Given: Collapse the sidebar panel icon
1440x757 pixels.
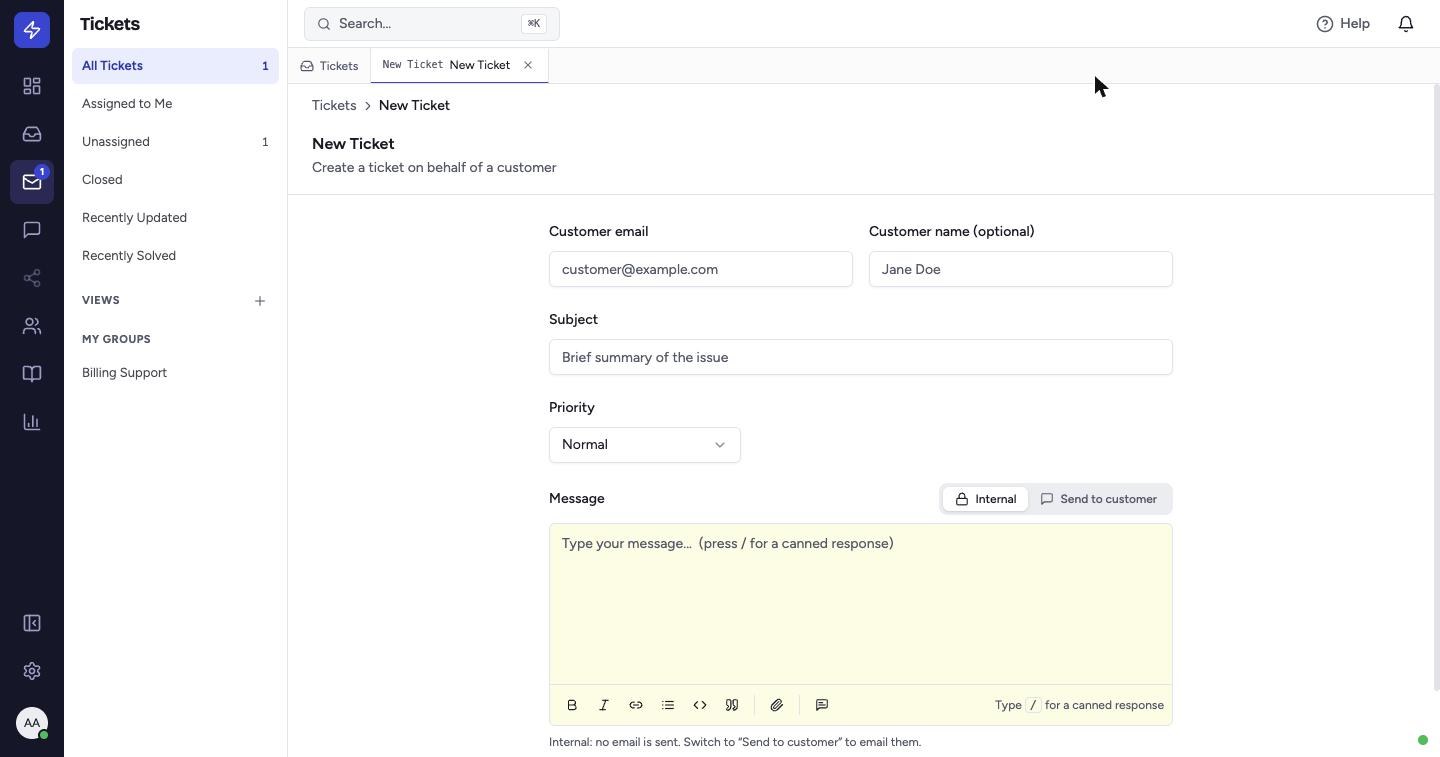Looking at the screenshot, I should [32, 623].
